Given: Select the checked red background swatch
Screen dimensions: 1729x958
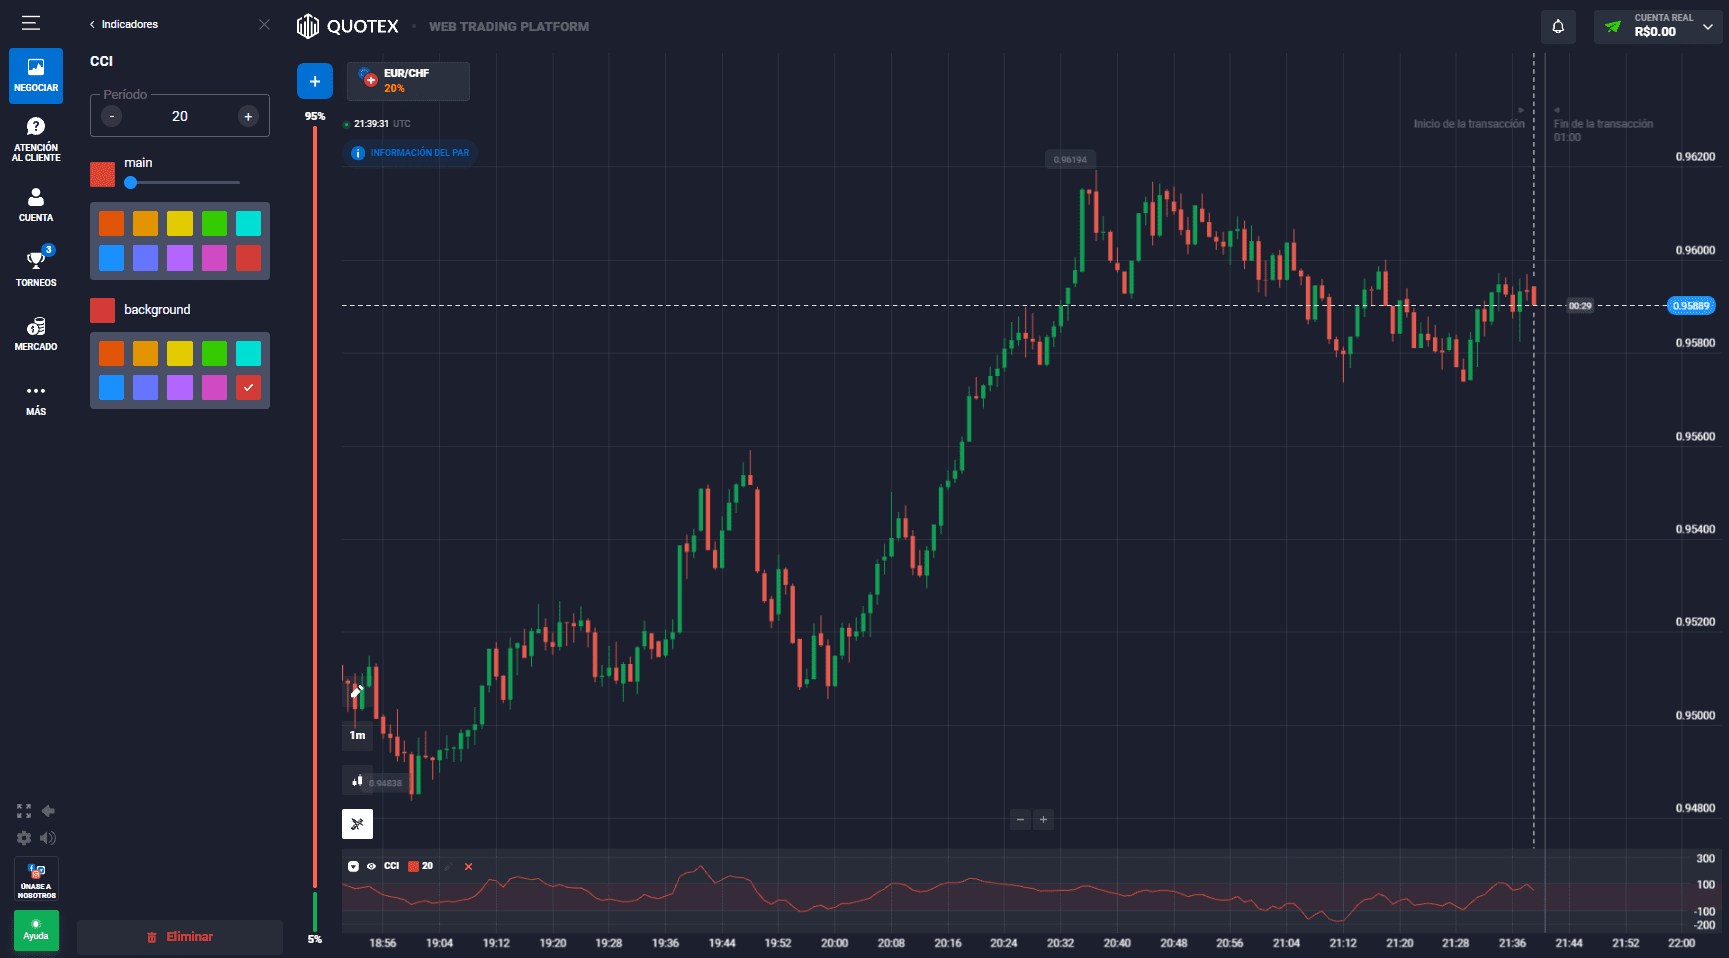Looking at the screenshot, I should (x=248, y=387).
